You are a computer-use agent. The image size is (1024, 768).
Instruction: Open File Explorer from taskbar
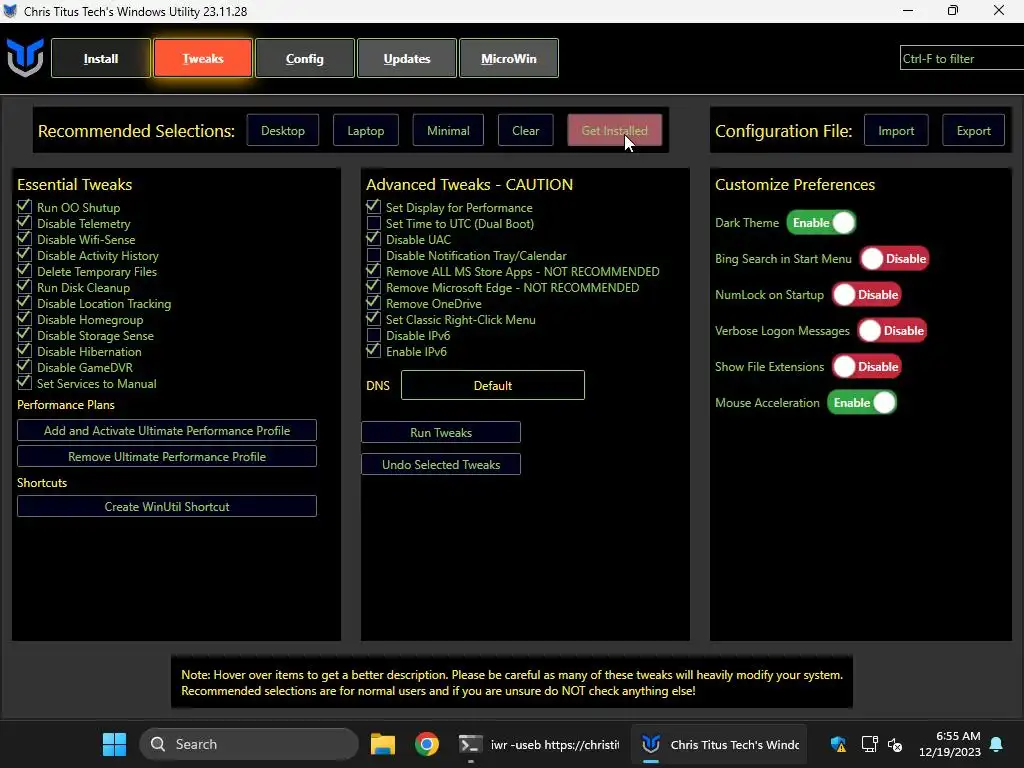[x=383, y=744]
